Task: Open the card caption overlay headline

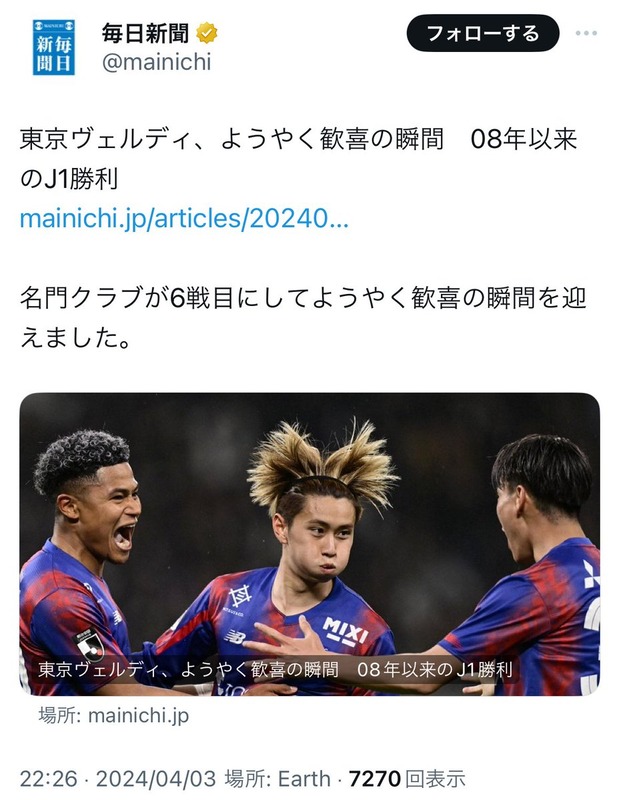Action: pos(275,669)
